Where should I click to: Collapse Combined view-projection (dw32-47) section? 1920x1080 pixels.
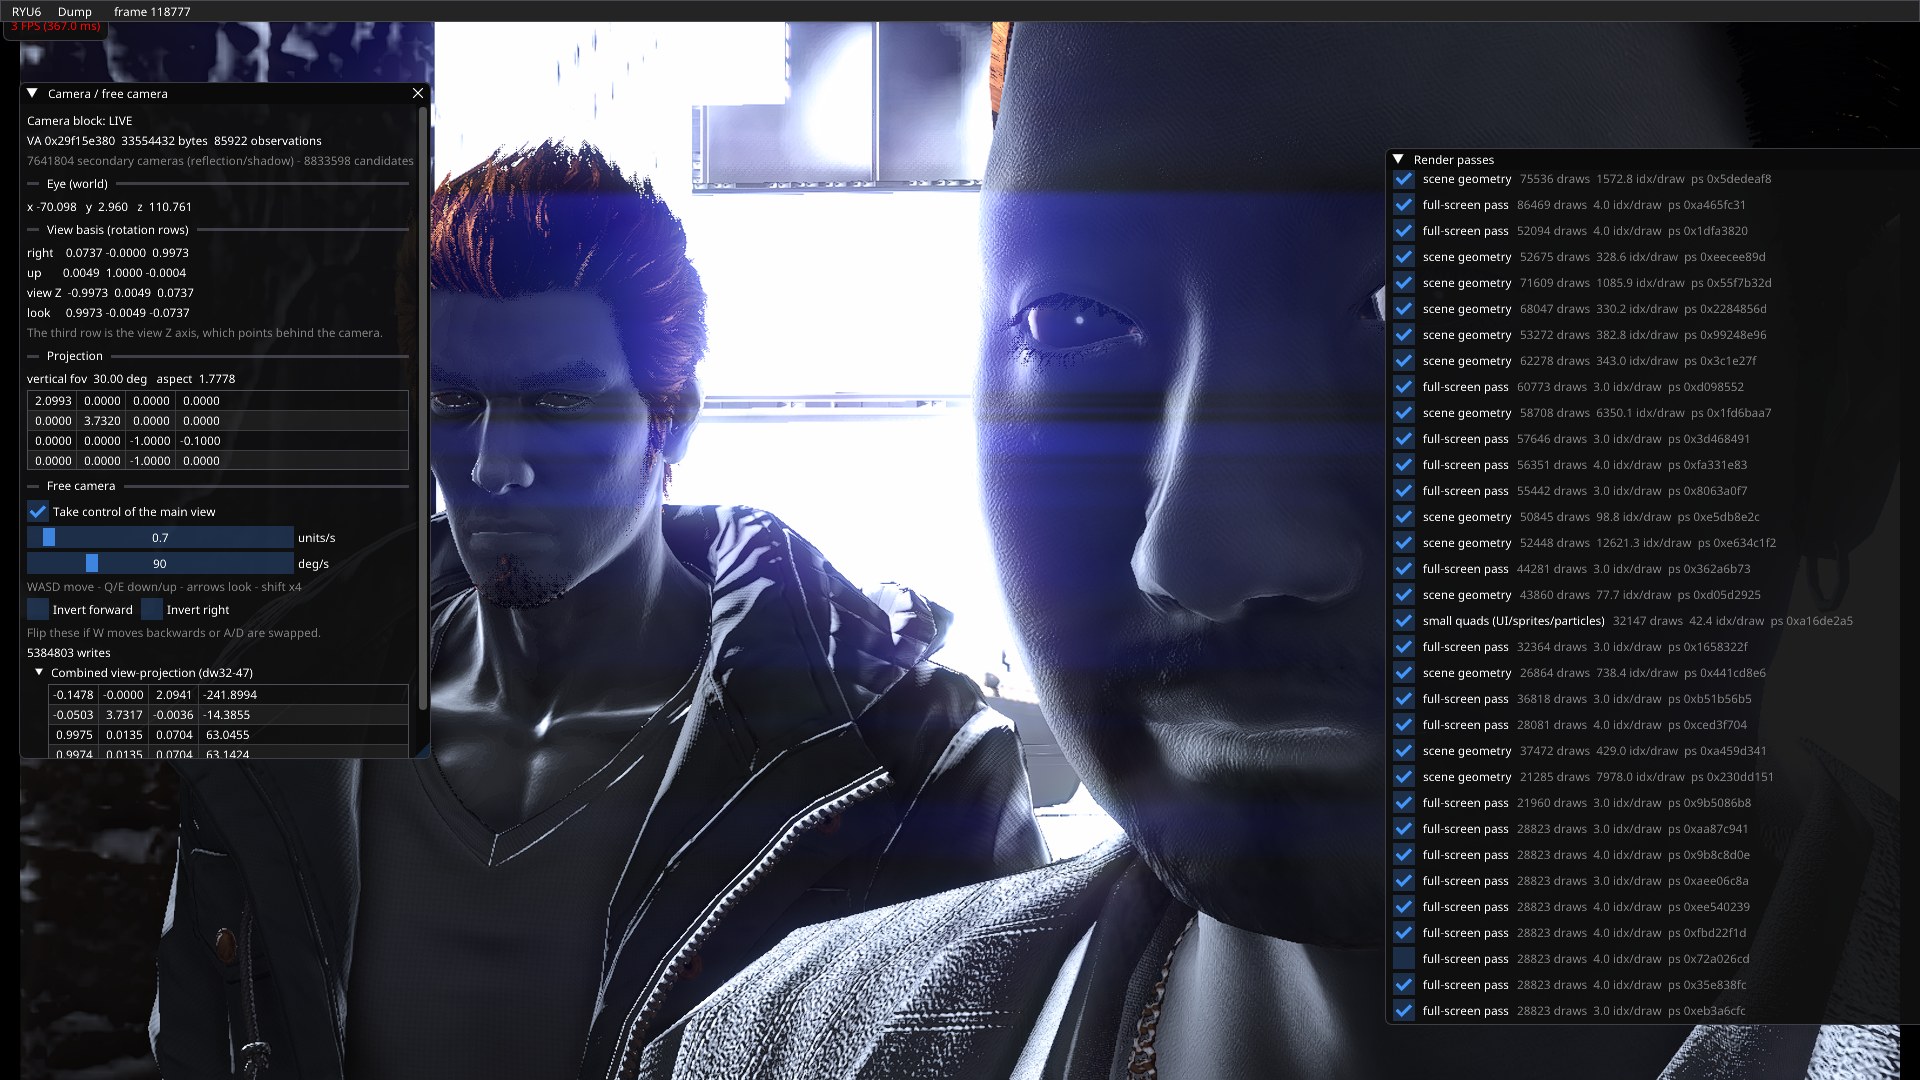[39, 673]
